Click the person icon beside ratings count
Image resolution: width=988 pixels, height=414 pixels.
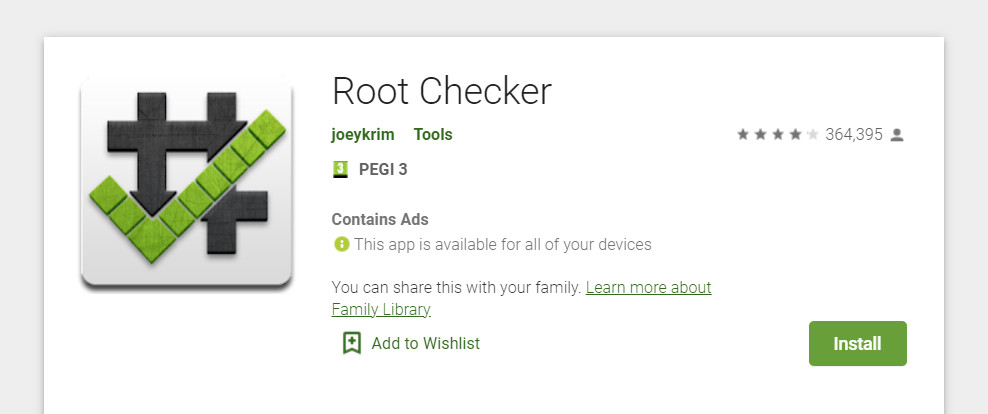(x=897, y=135)
